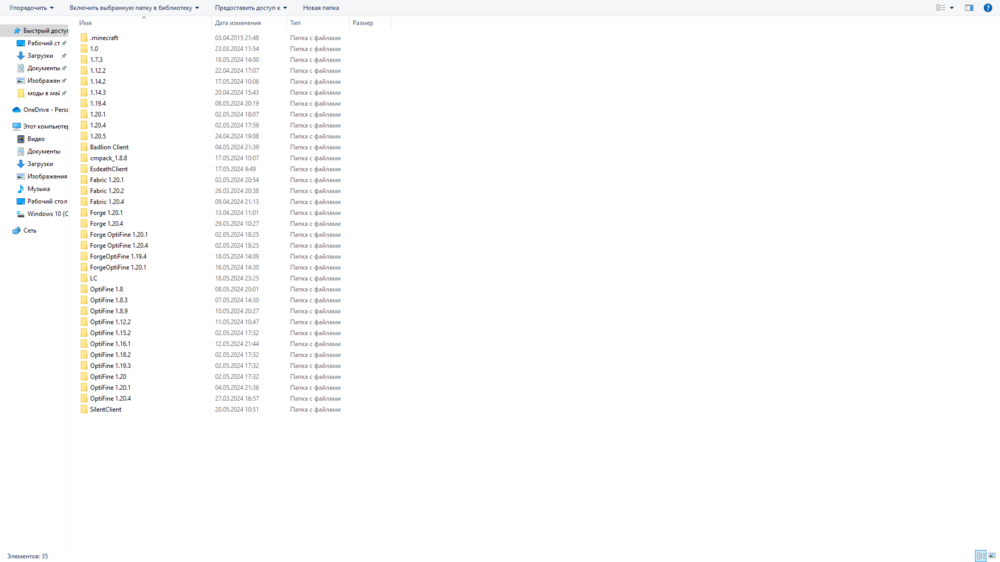Screen dimensions: 1000x562
Task: Select folder name OptiFine 1.18.2
Action: 110,355
